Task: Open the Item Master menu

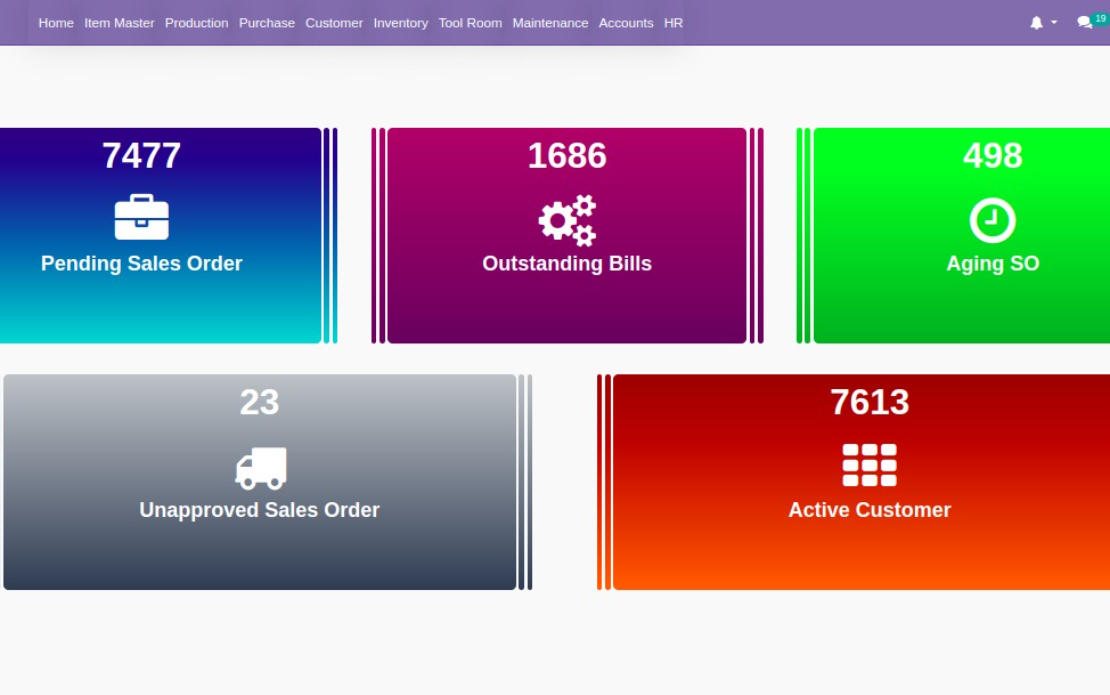Action: tap(119, 23)
